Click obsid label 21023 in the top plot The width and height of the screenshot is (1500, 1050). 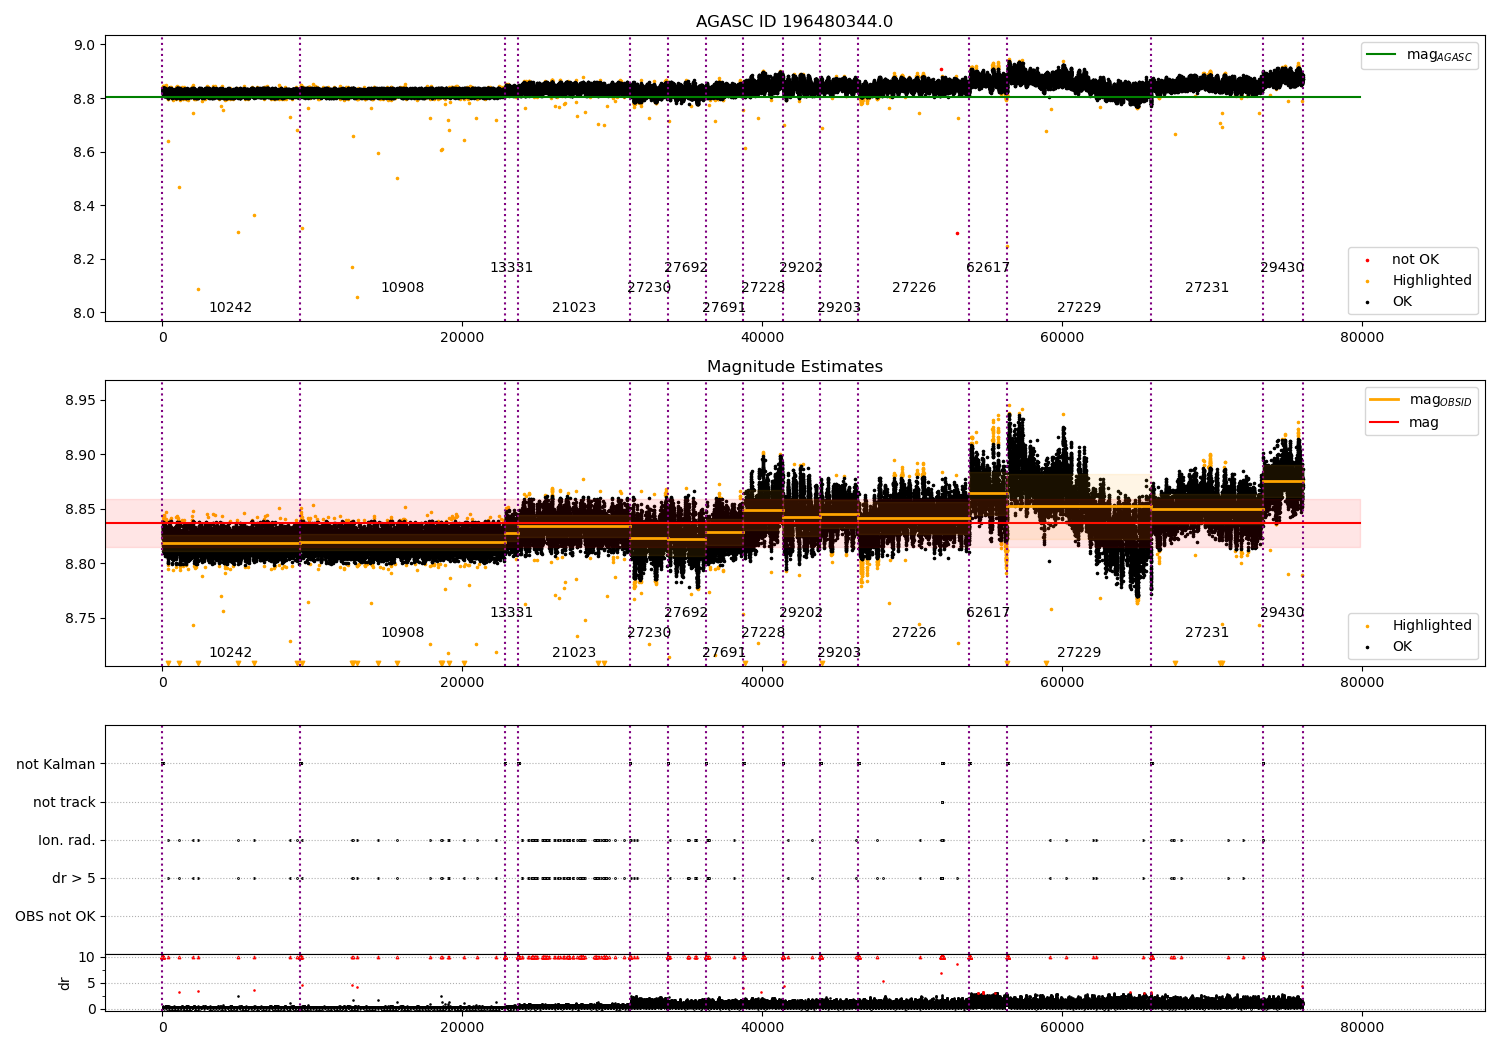click(574, 308)
